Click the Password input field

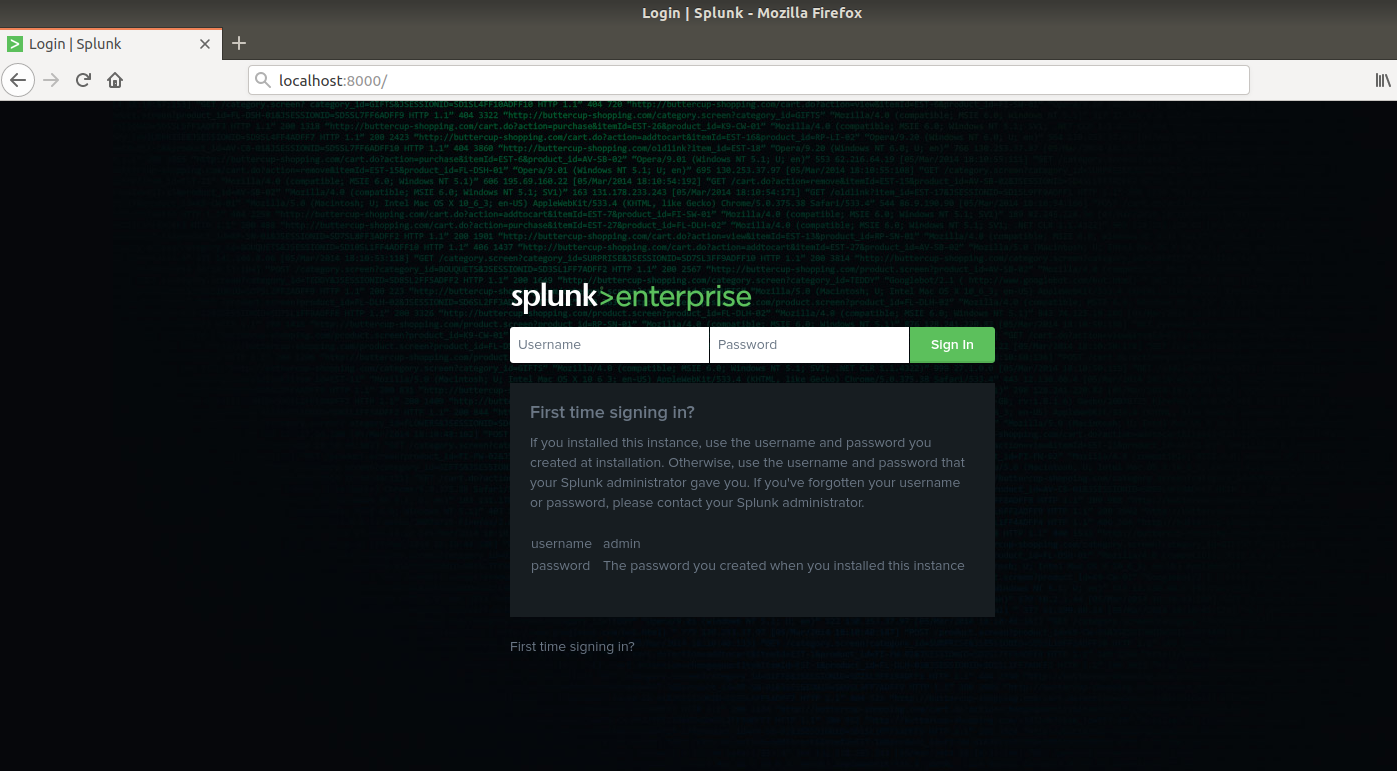(809, 345)
